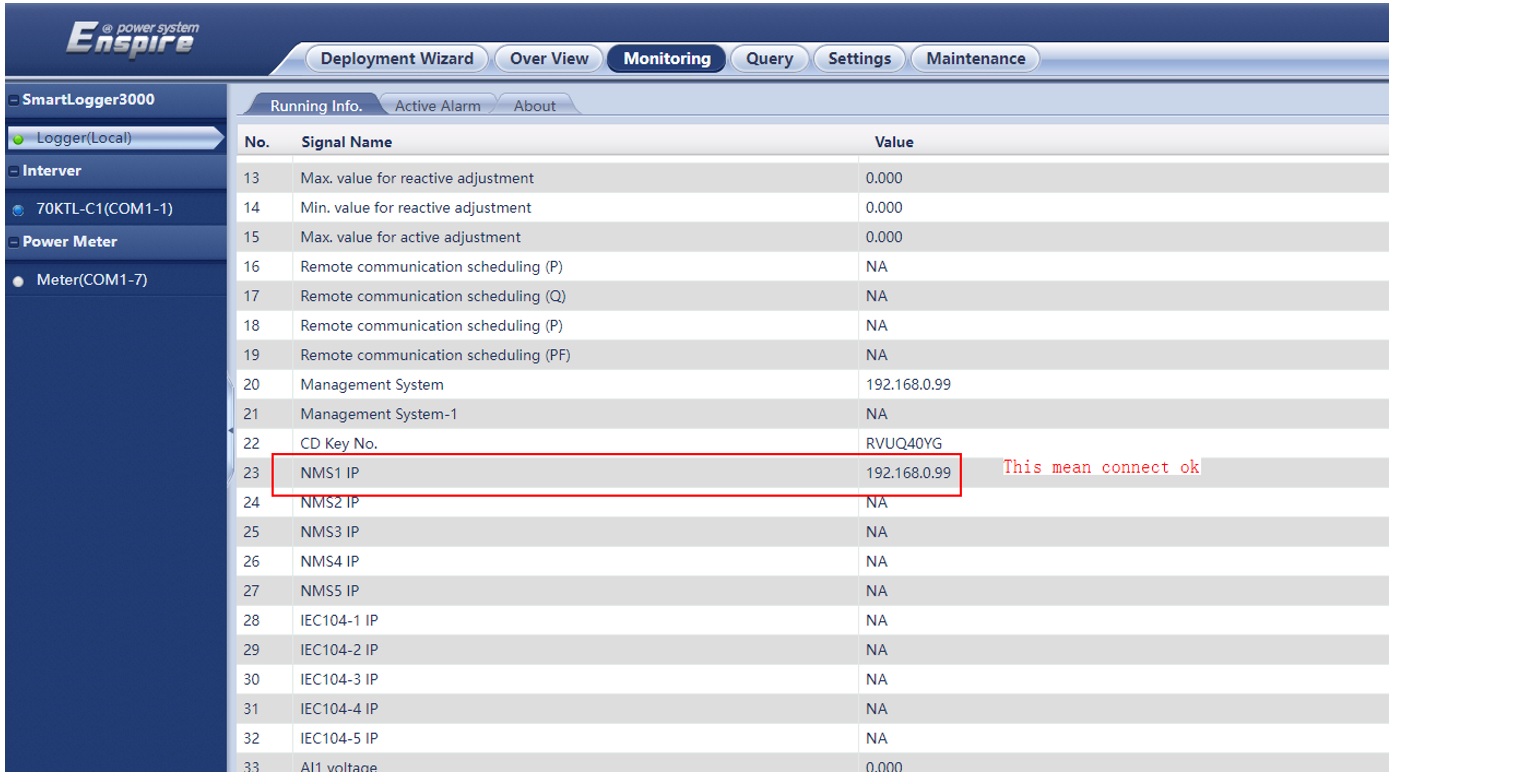Collapse the Power Meter group
This screenshot has width=1514, height=784.
click(13, 242)
